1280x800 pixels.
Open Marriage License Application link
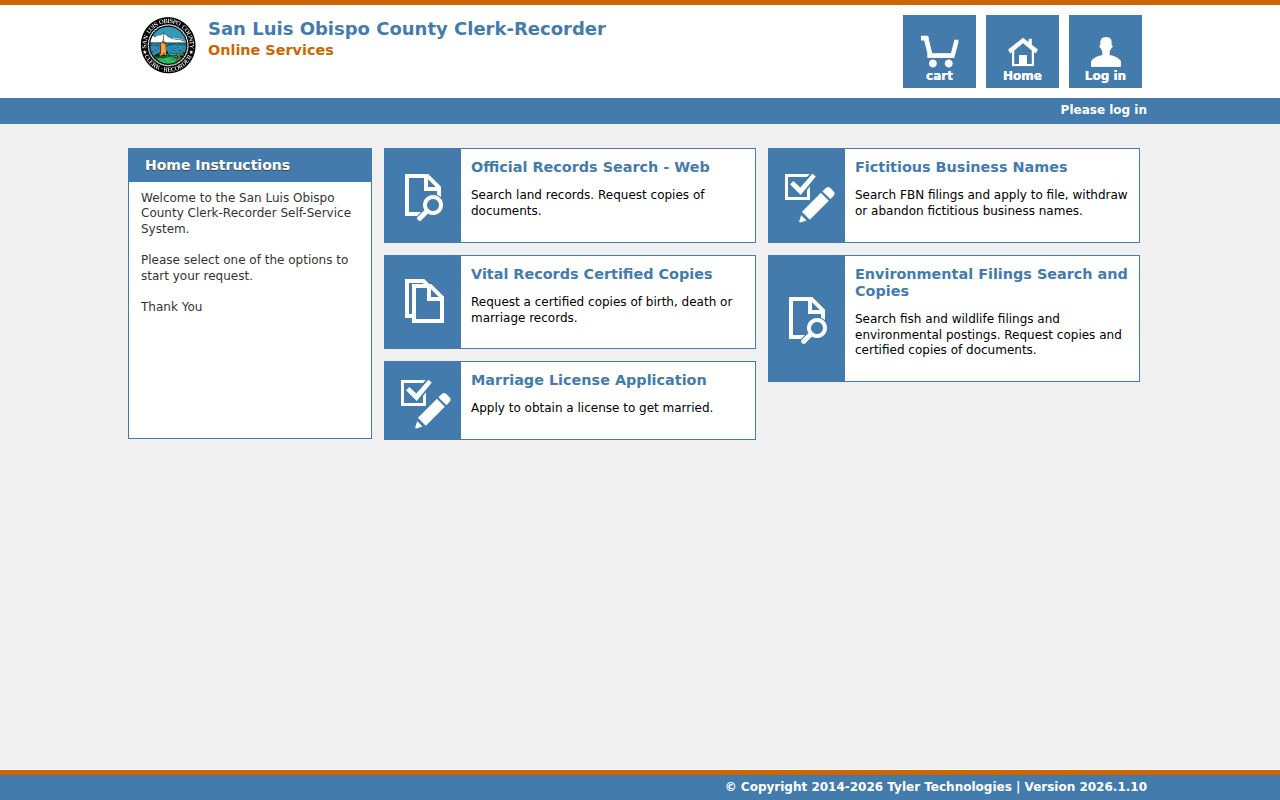point(589,380)
